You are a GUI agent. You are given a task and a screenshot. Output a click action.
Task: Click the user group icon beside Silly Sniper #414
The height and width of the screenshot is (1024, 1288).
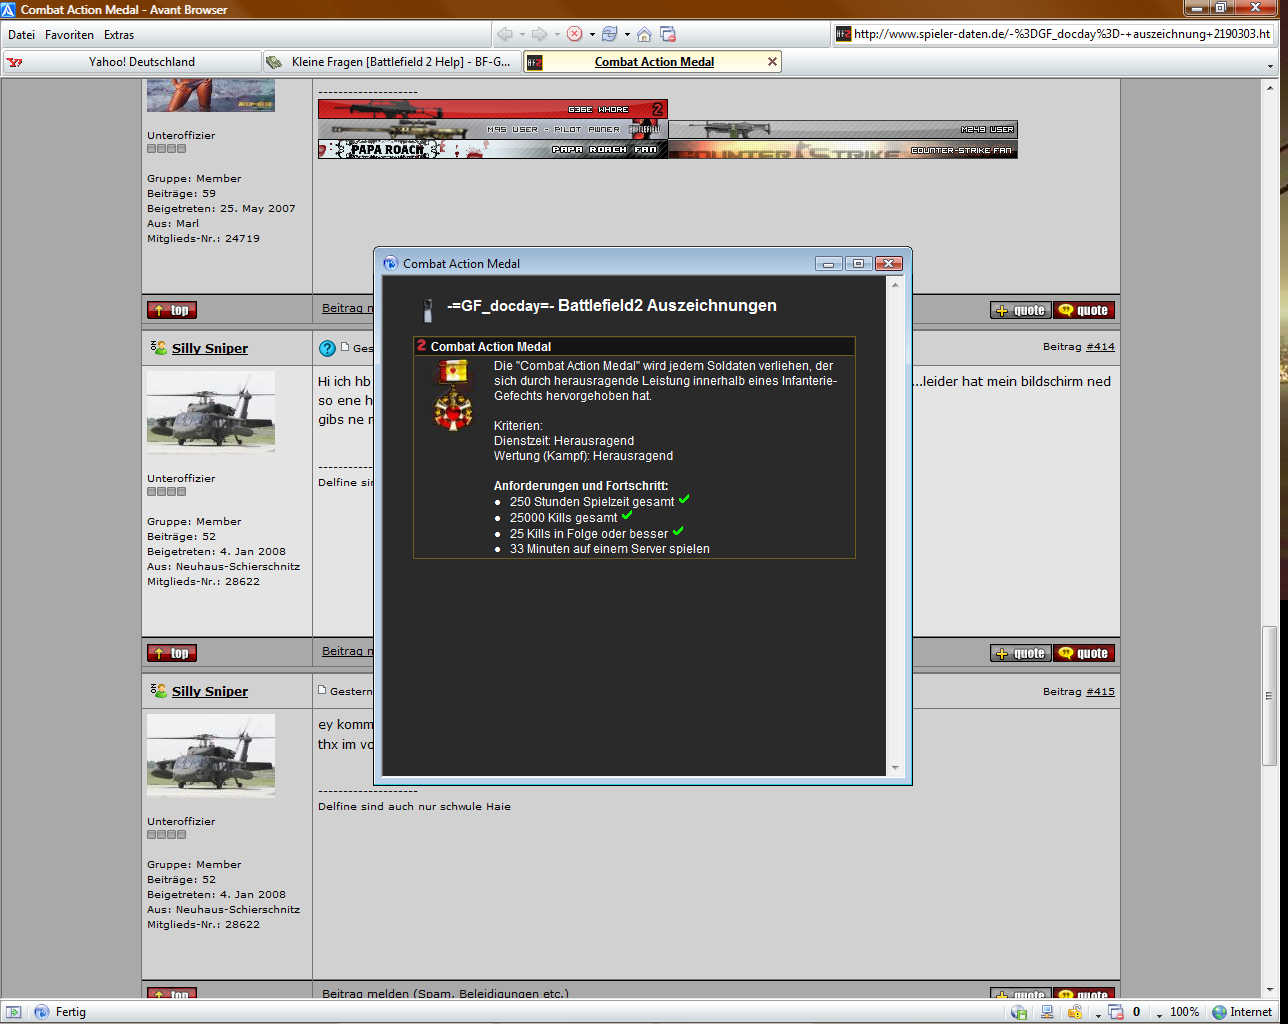pos(159,347)
